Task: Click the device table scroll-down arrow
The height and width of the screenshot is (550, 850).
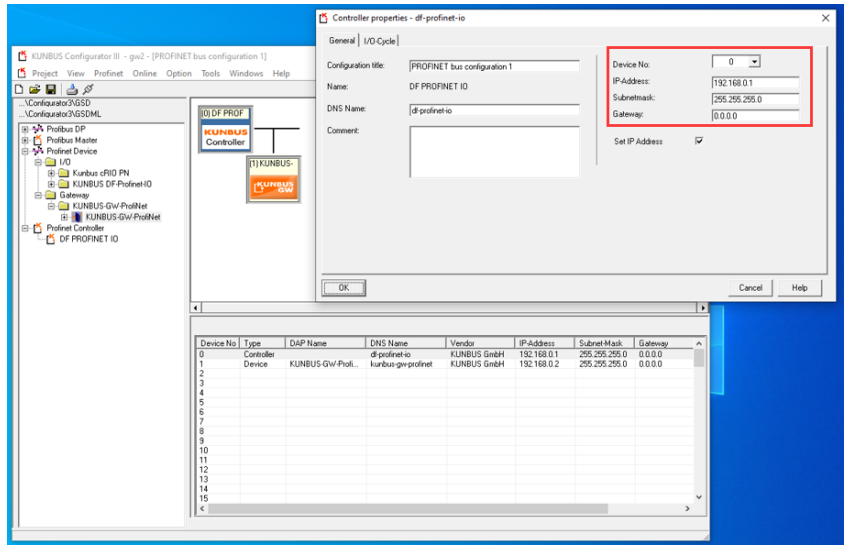Action: 699,497
